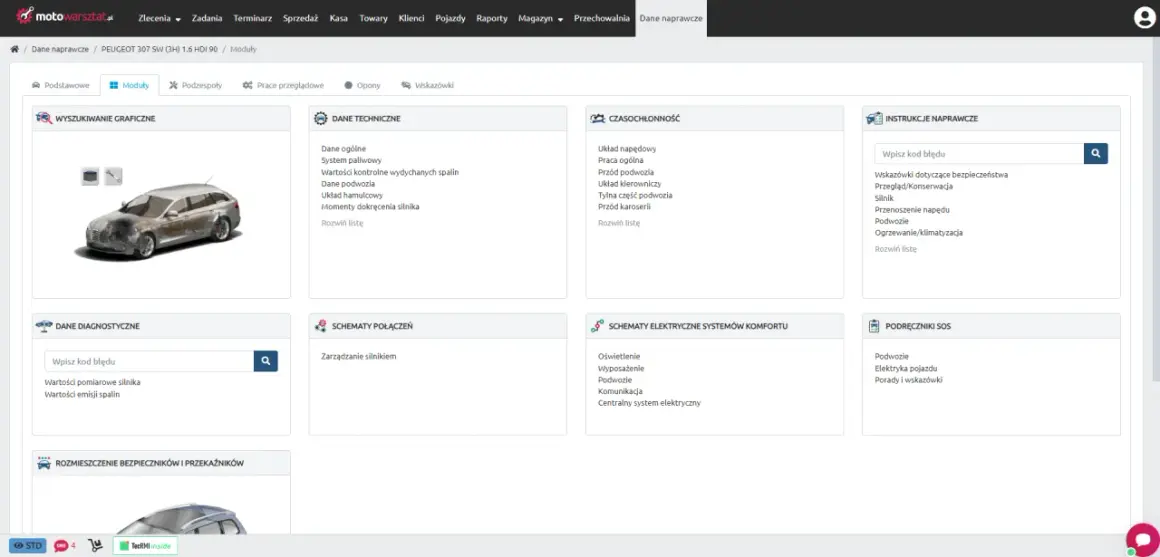1160x557 pixels.
Task: Open the Dane naprawcze menu
Action: pos(671,18)
